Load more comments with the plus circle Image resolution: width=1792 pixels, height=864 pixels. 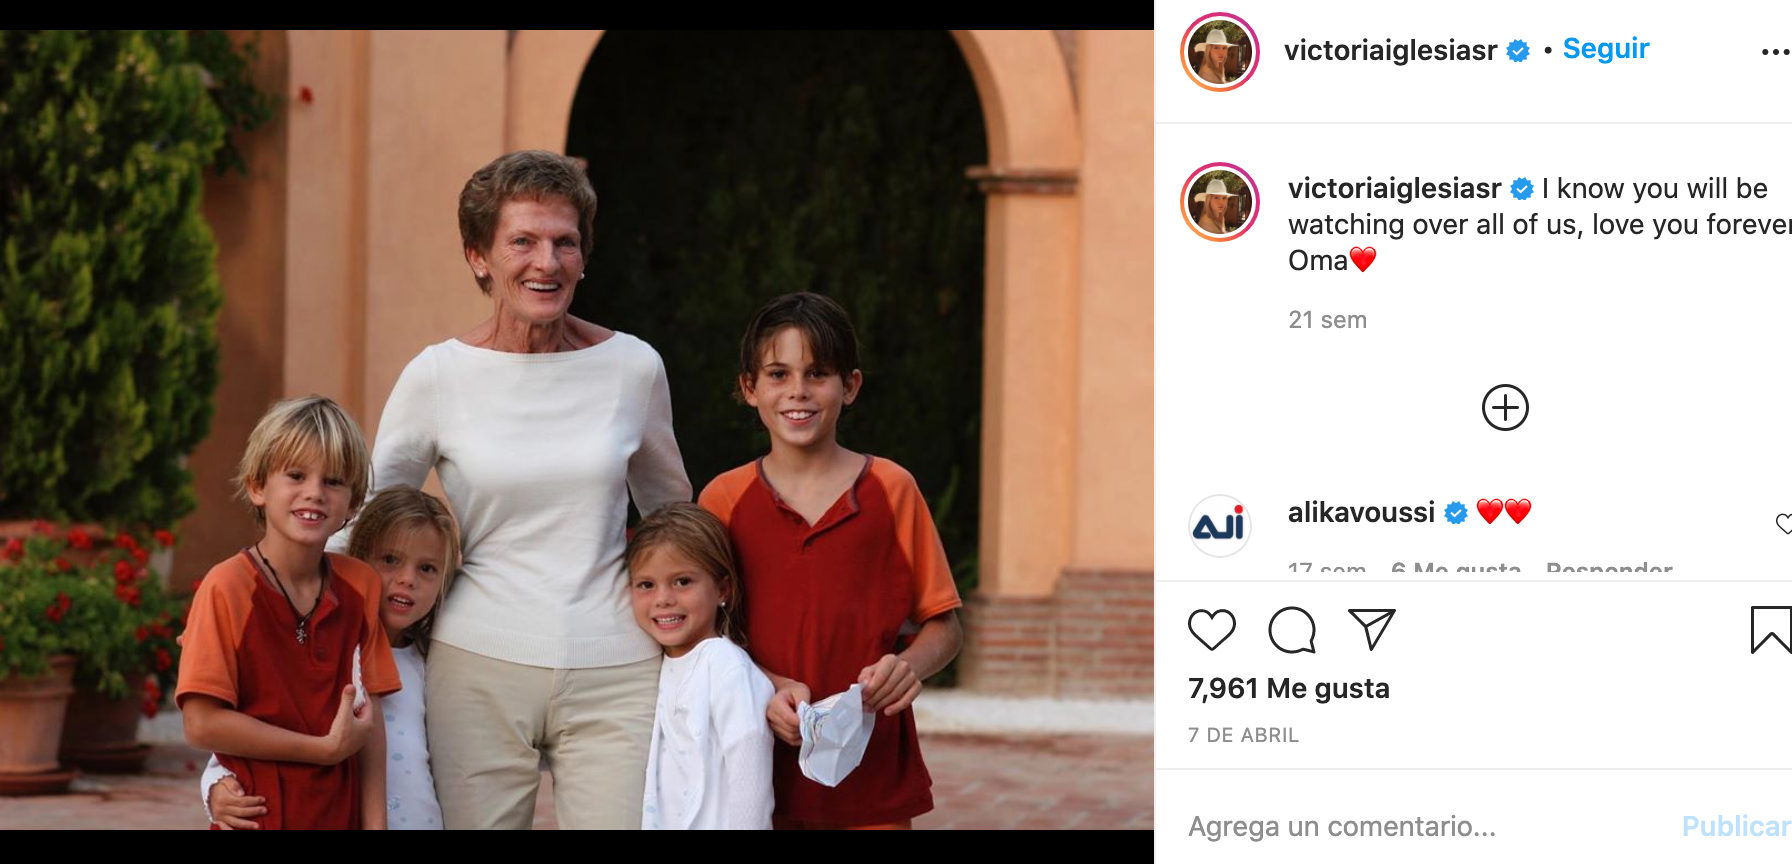pyautogui.click(x=1505, y=408)
